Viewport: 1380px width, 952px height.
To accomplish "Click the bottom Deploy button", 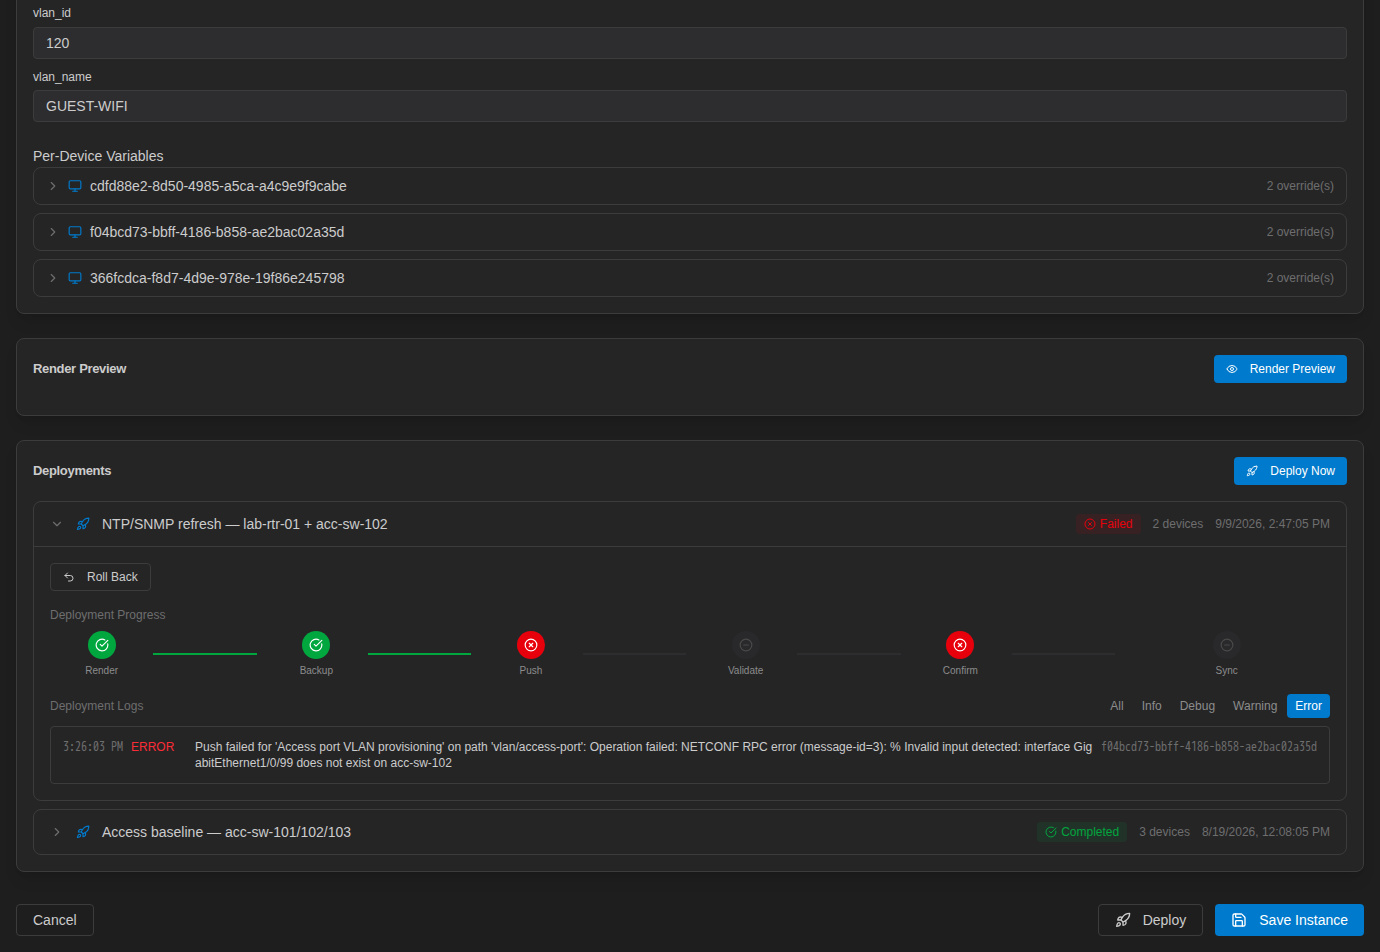I will (1150, 920).
